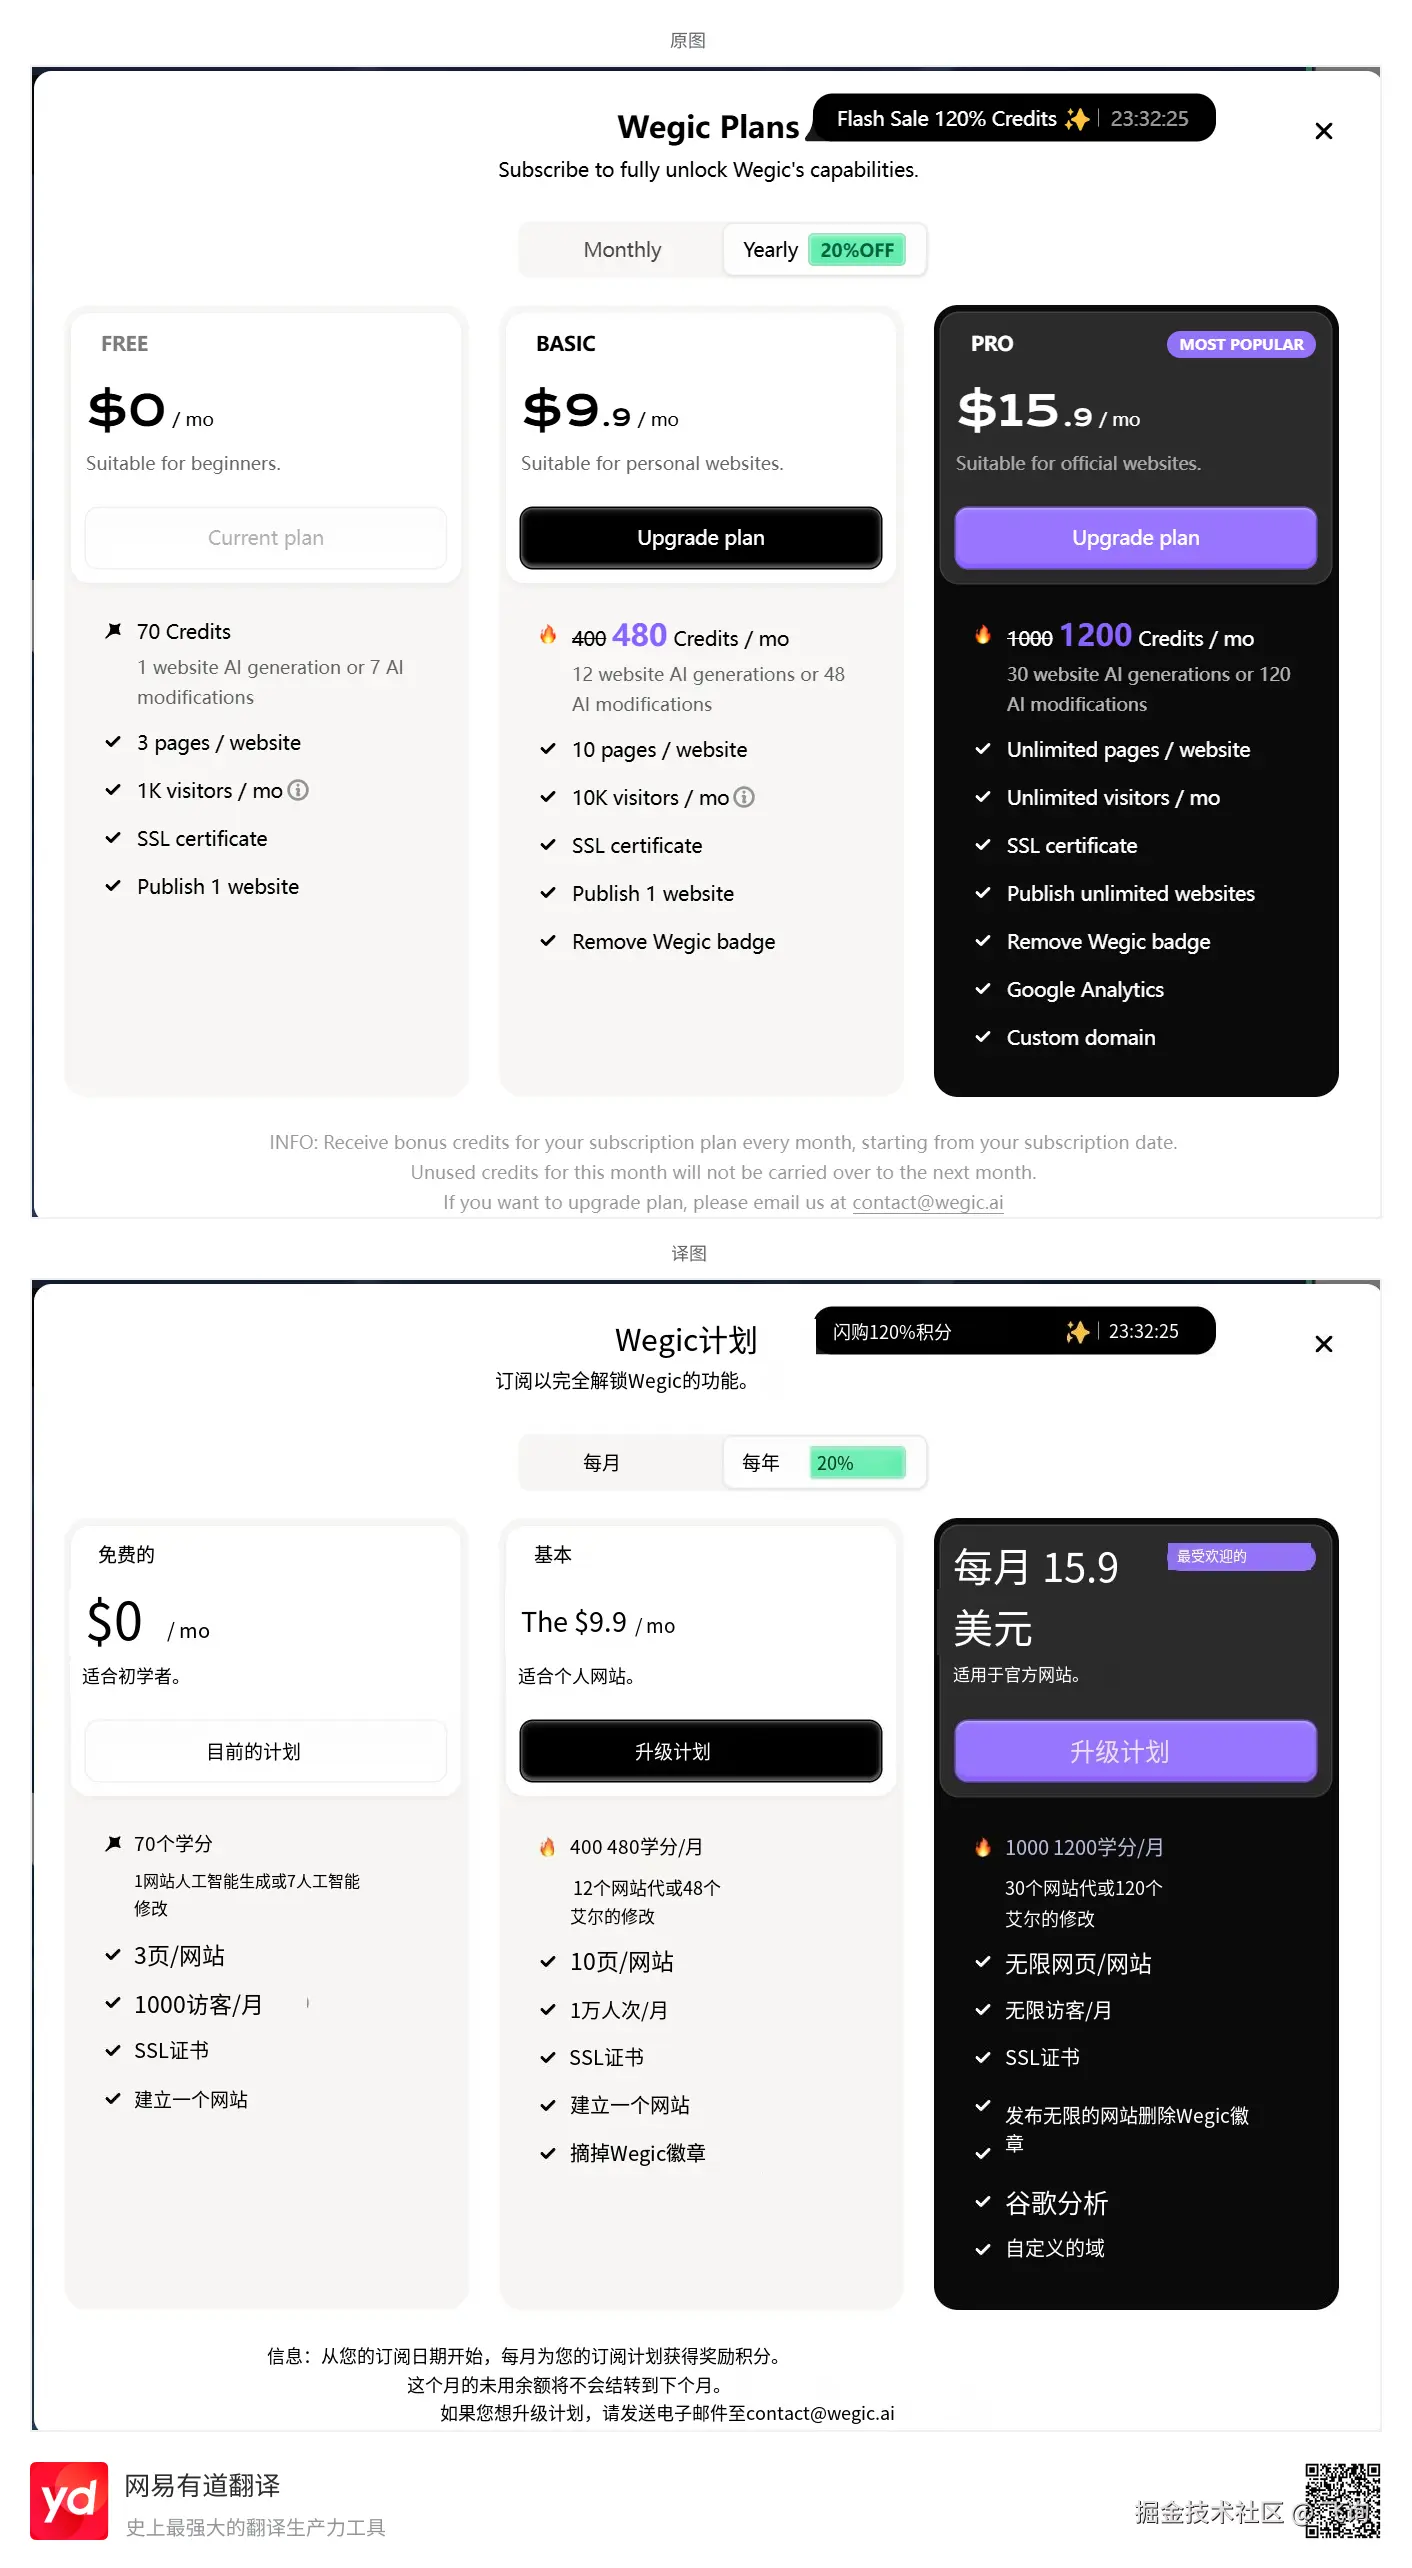This screenshot has height=2568, width=1412.
Task: Click the "Unlimited pages / website" text
Action: tap(1128, 750)
